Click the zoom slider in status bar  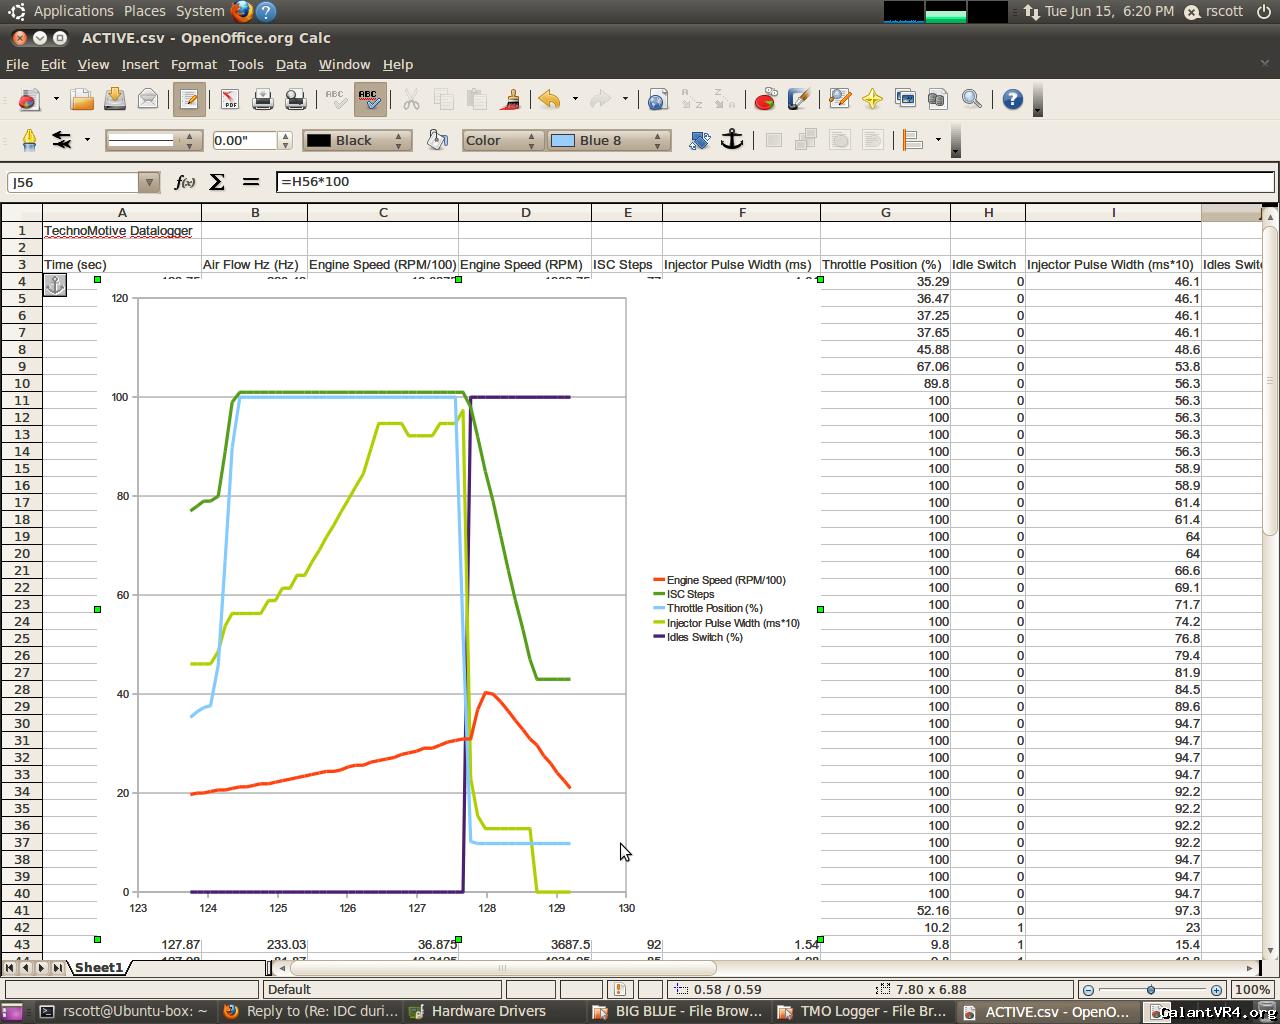pyautogui.click(x=1151, y=990)
